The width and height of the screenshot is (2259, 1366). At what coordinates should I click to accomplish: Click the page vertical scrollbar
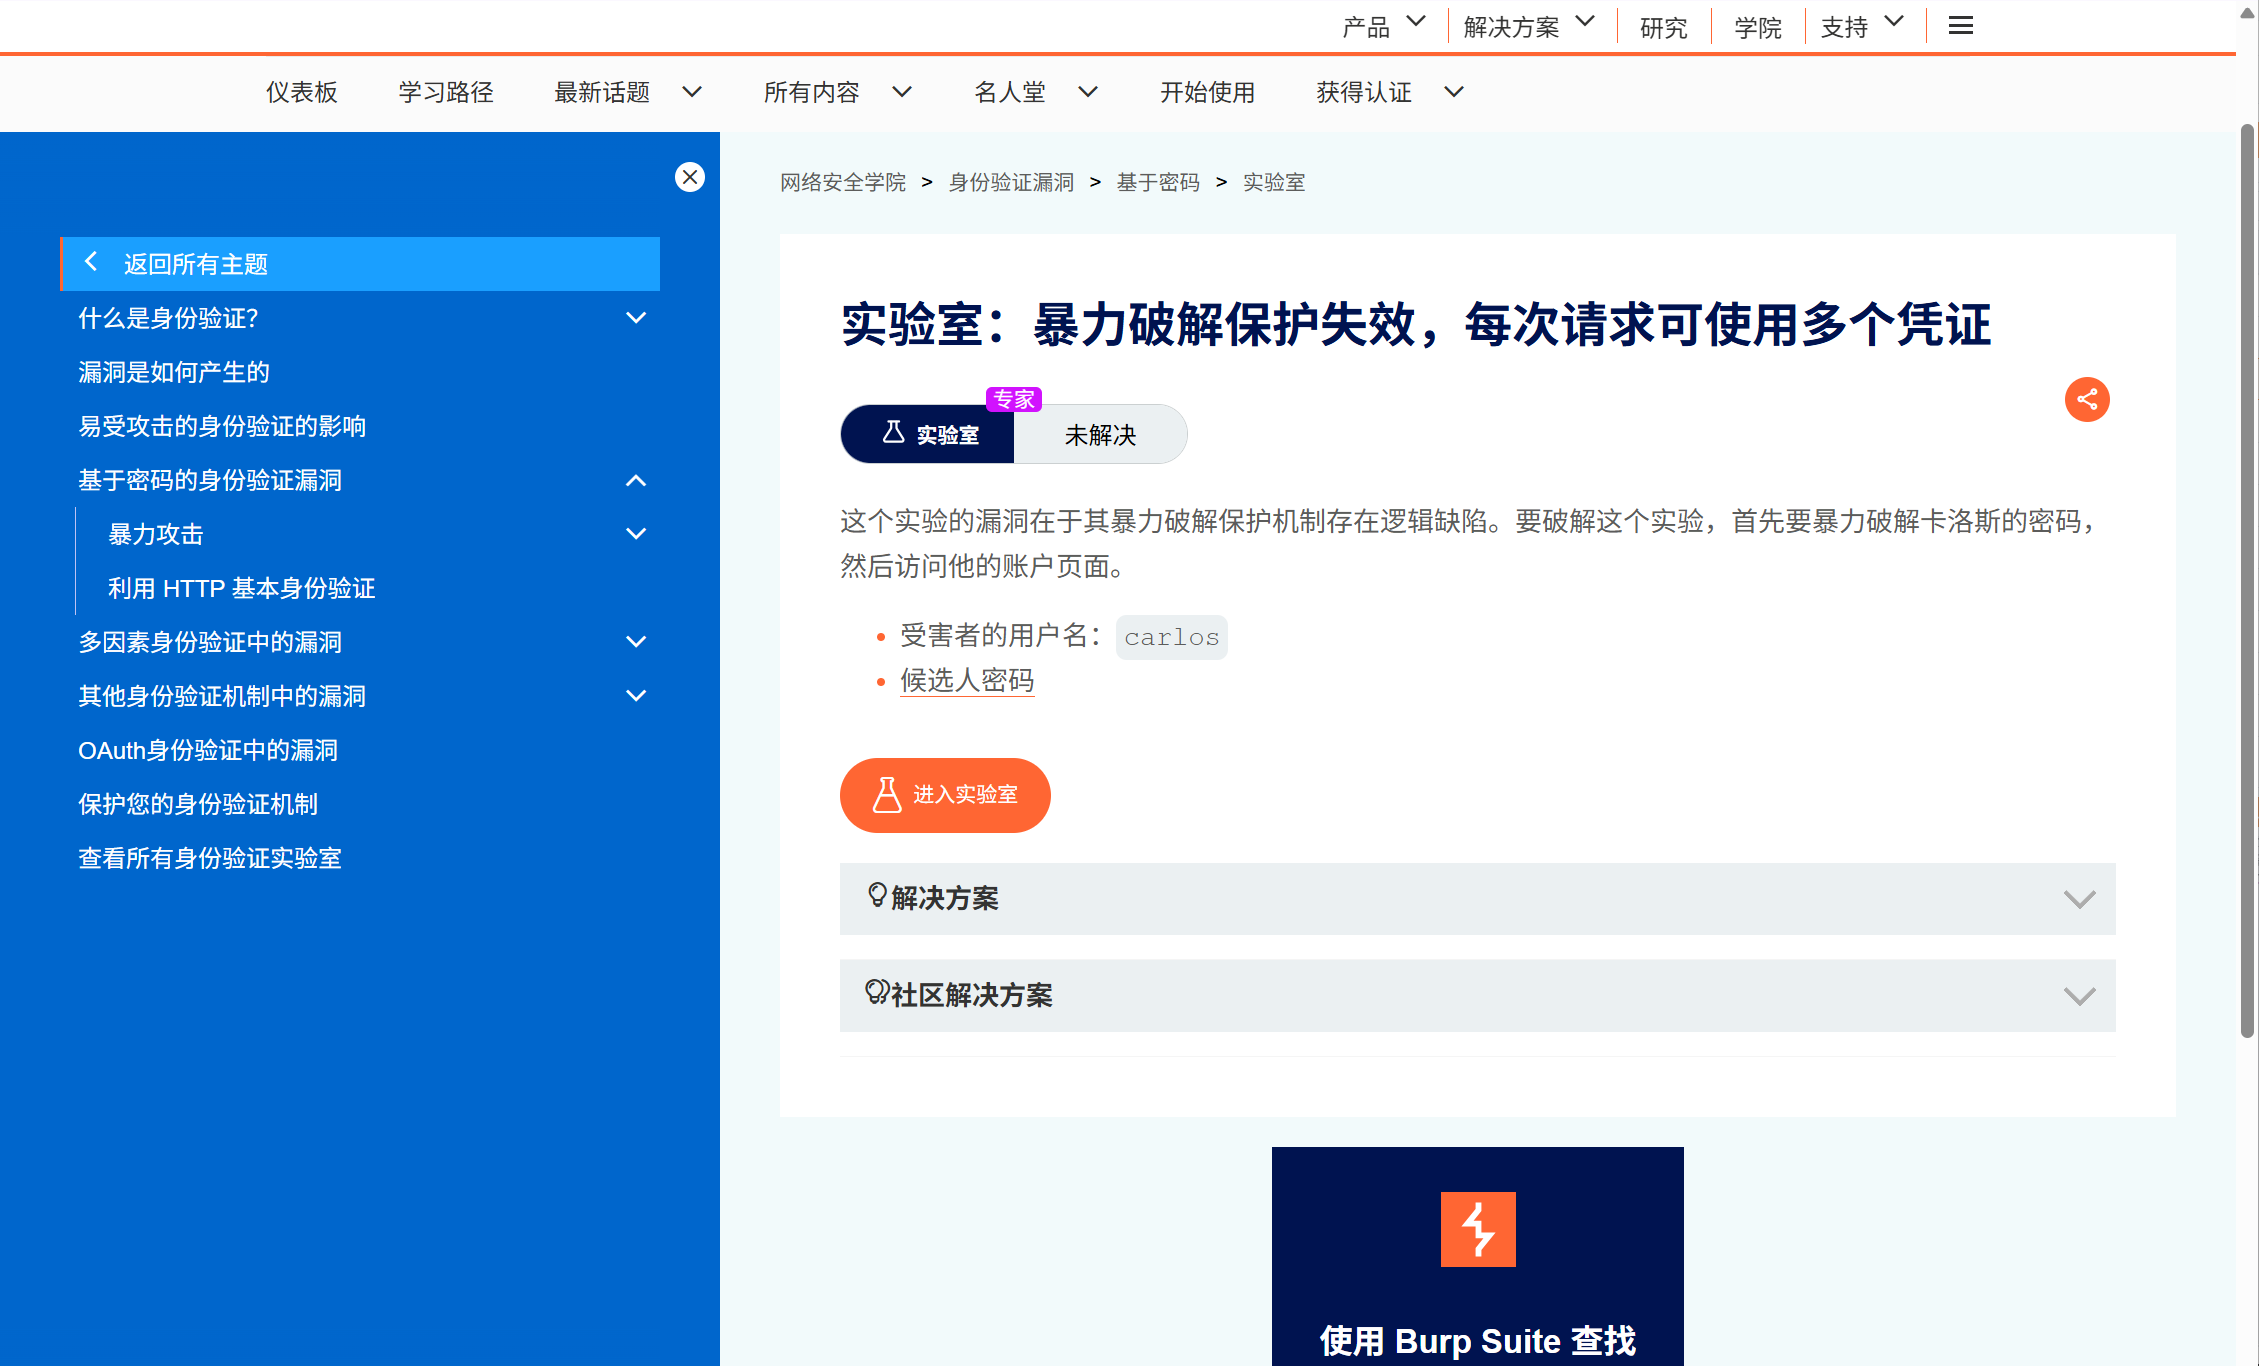(x=2247, y=580)
